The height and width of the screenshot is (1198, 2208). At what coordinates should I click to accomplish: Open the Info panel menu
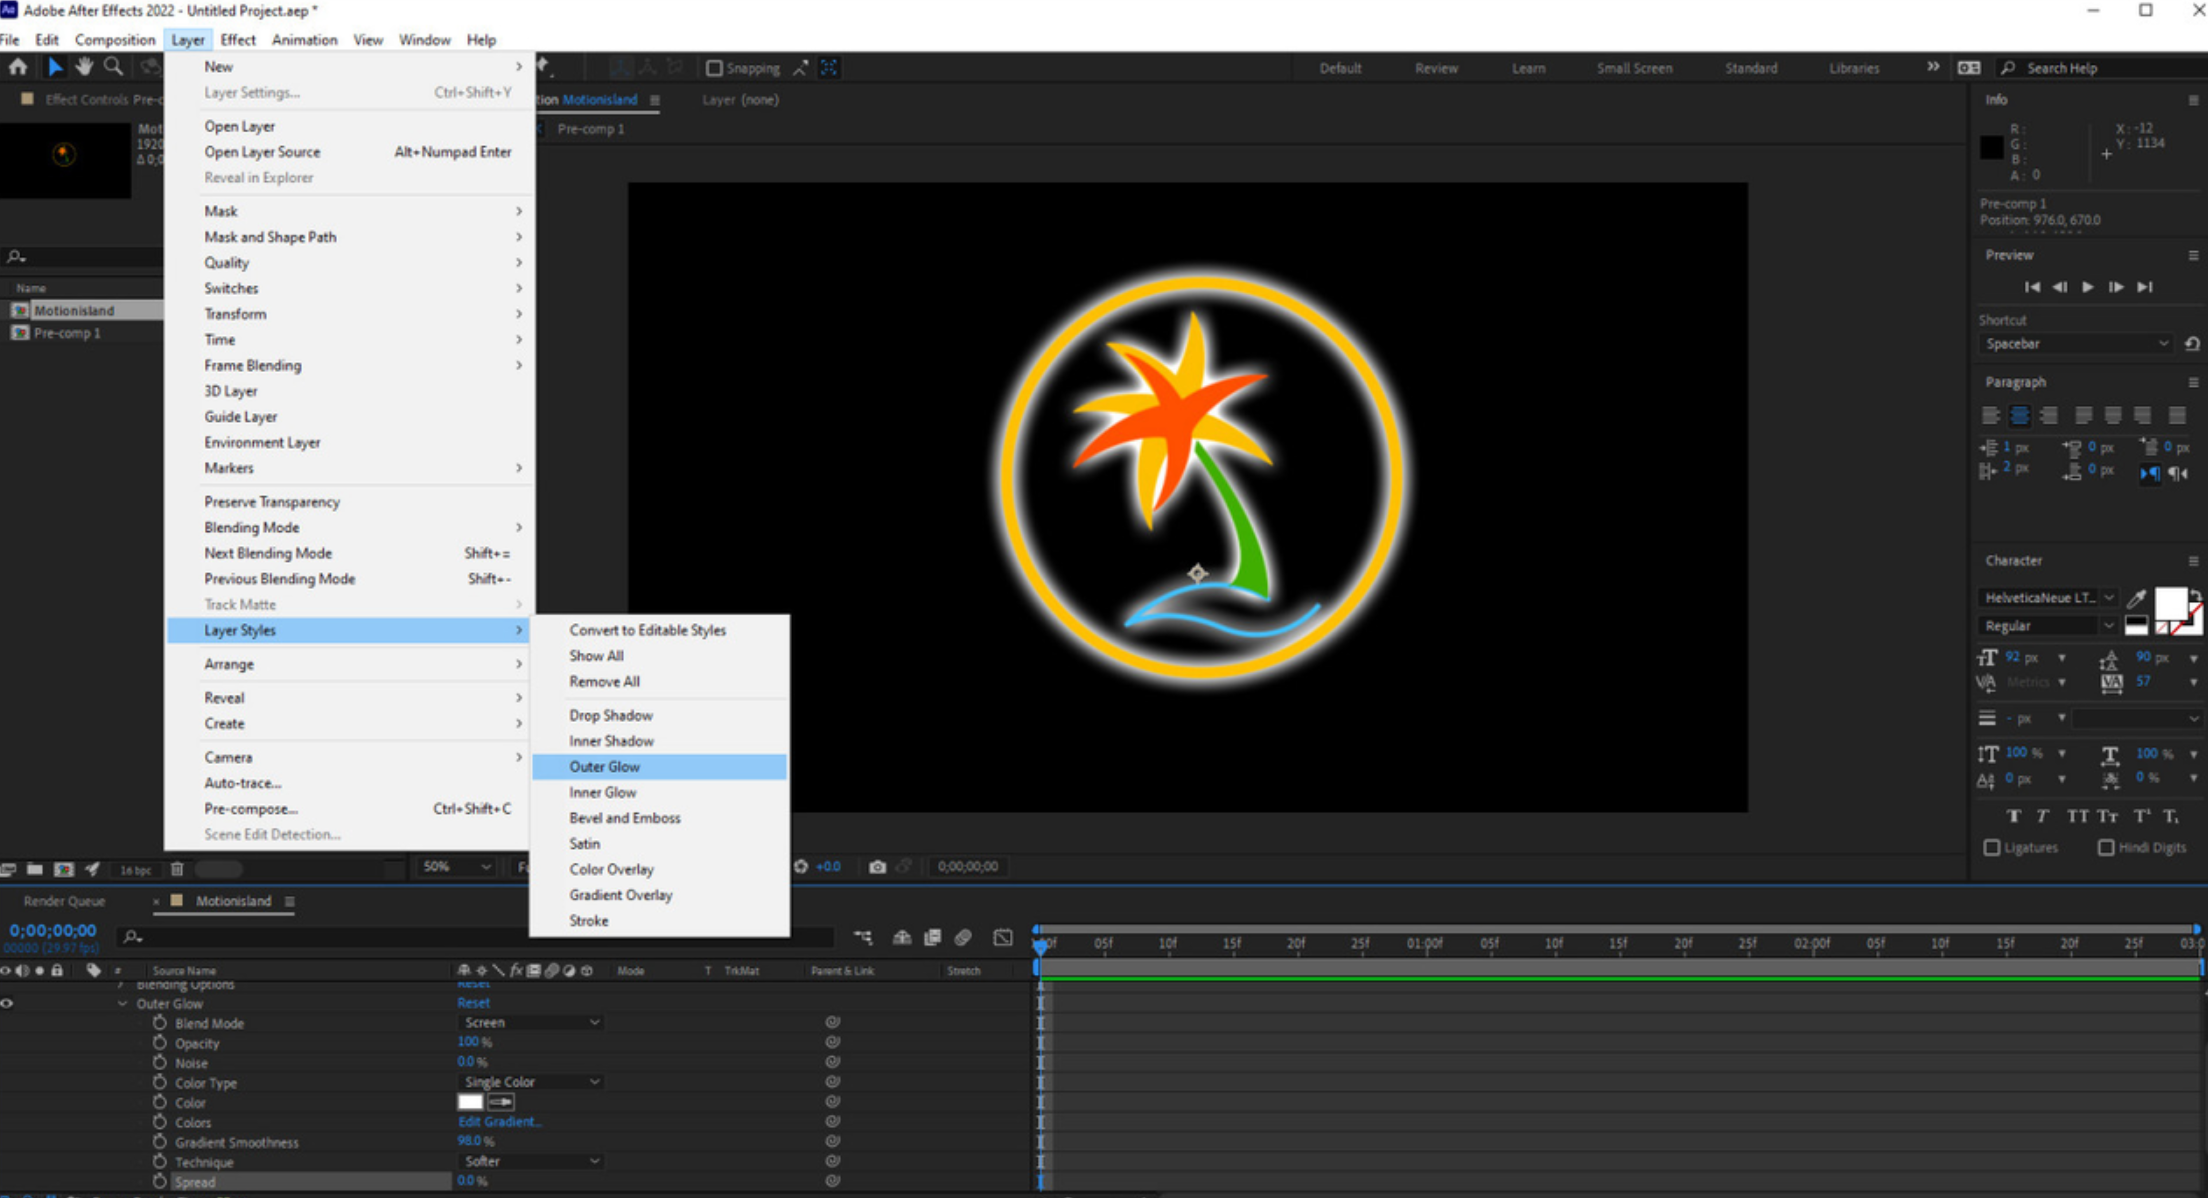2193,100
